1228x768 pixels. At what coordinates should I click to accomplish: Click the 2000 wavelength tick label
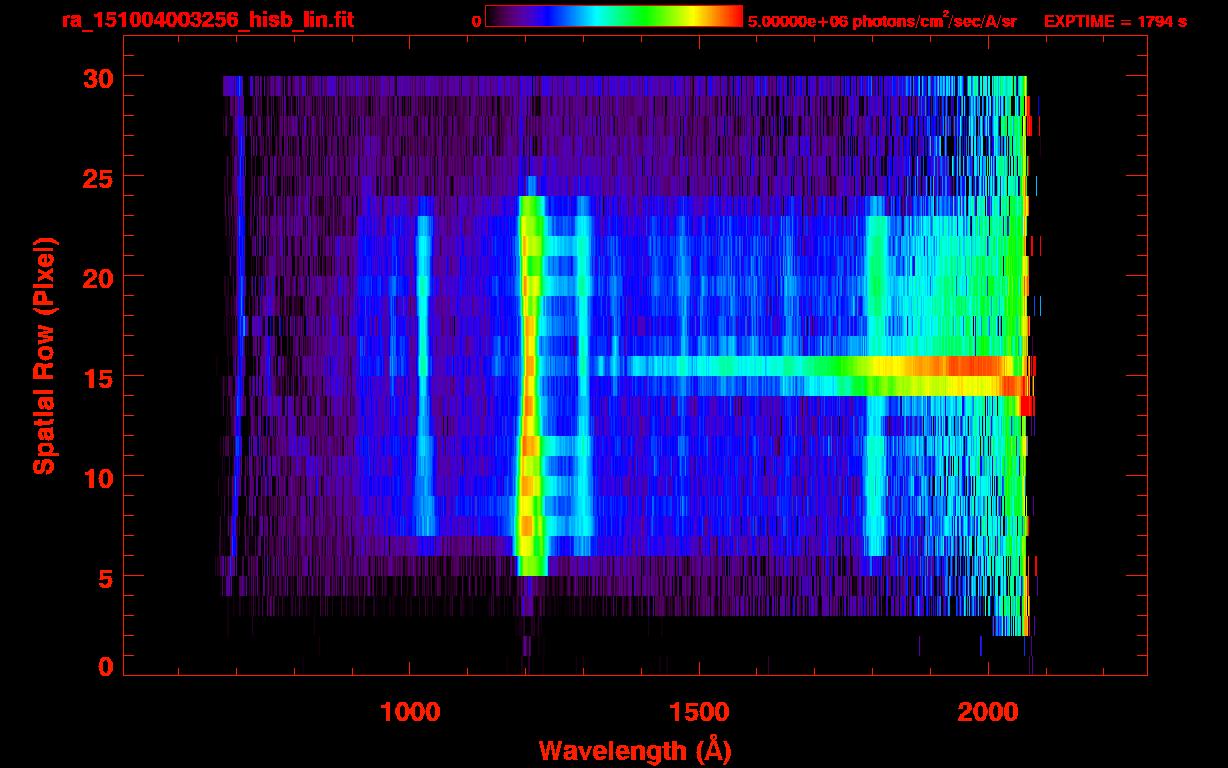988,711
